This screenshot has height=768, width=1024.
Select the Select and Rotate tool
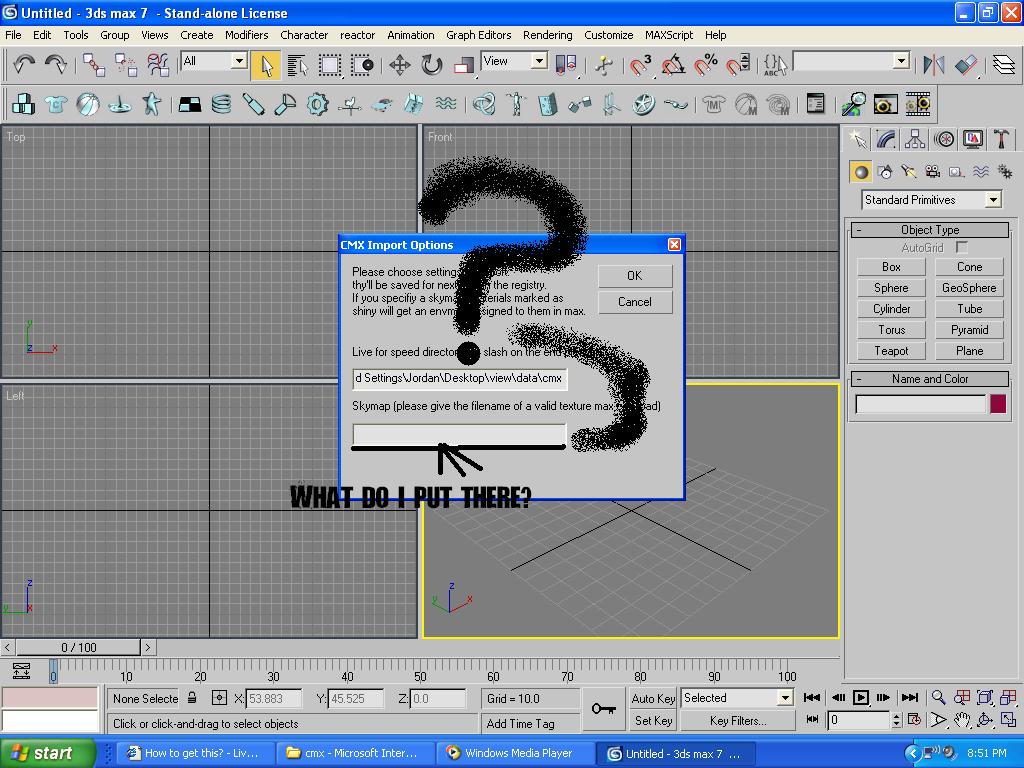431,65
